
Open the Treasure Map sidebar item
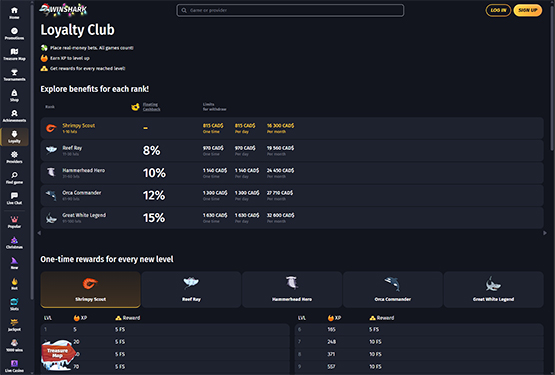click(x=14, y=54)
